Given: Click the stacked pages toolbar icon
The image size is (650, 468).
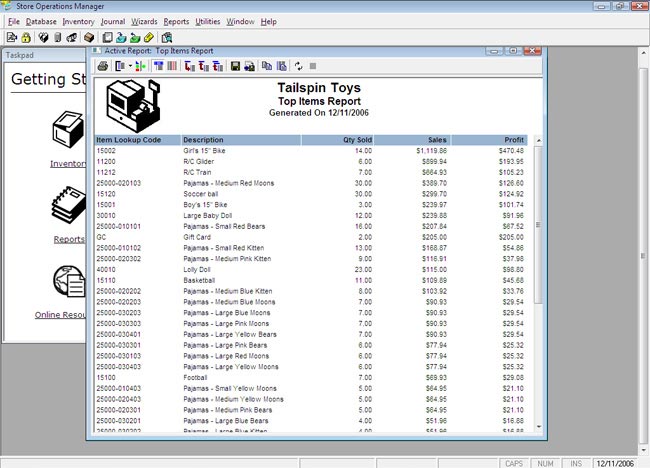Looking at the screenshot, I should (x=107, y=38).
